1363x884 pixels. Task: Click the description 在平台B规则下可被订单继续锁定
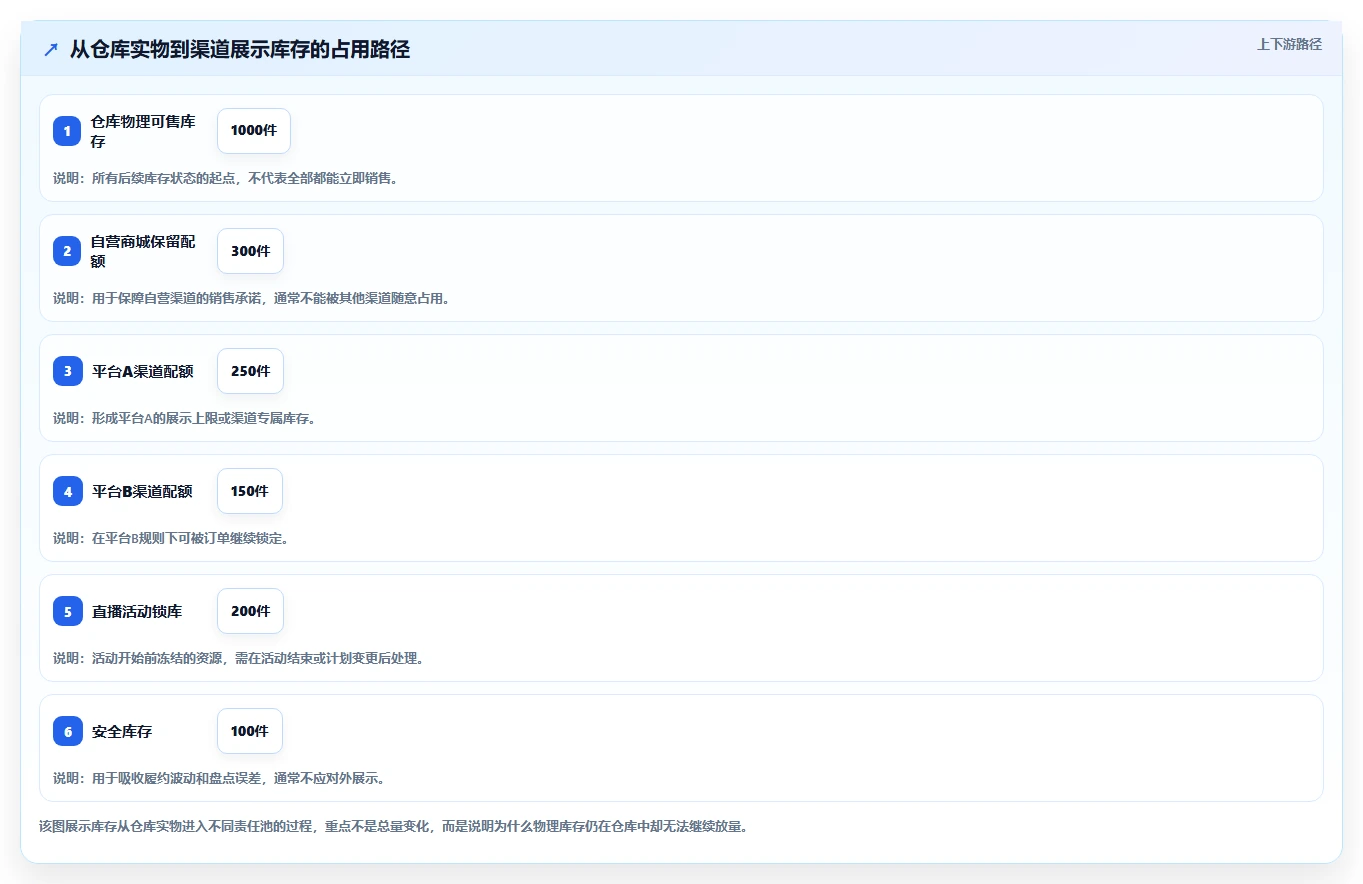point(171,538)
